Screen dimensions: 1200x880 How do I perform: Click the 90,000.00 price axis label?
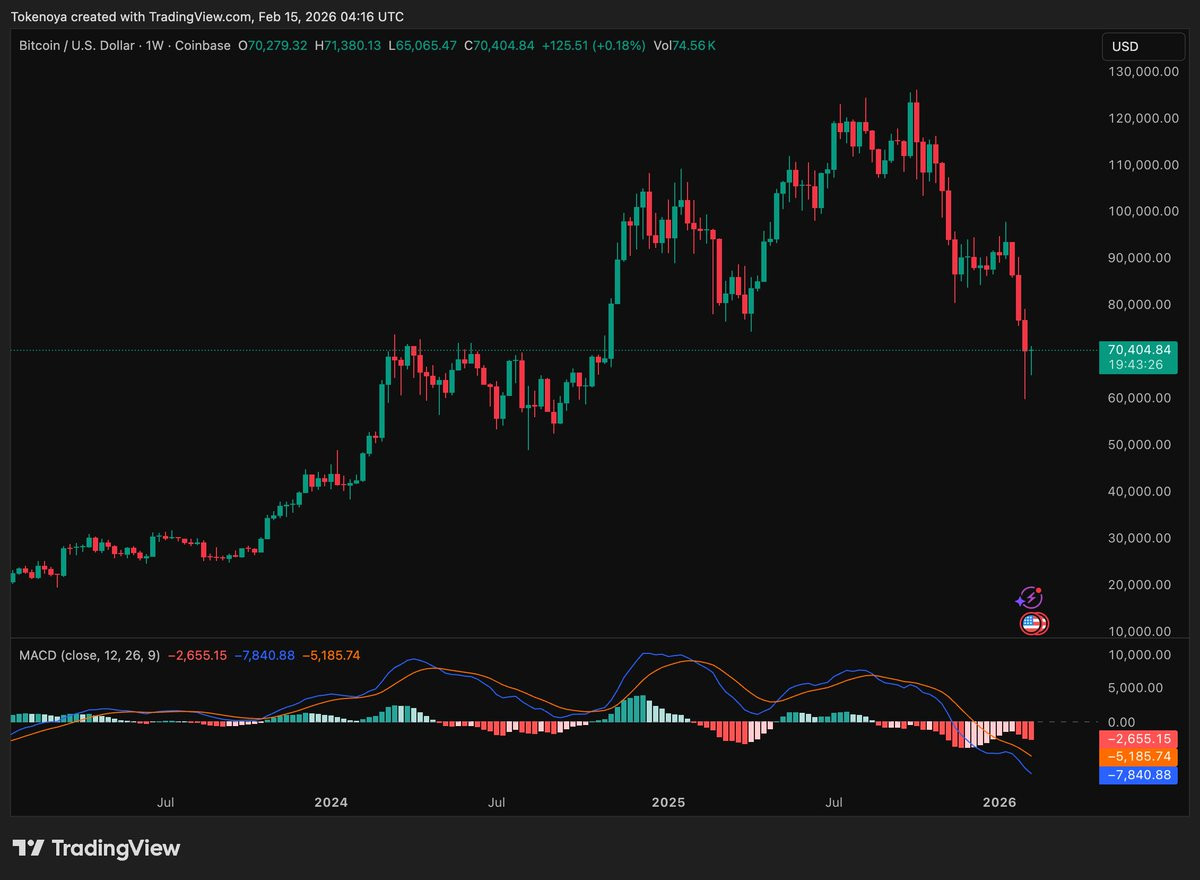tap(1141, 258)
